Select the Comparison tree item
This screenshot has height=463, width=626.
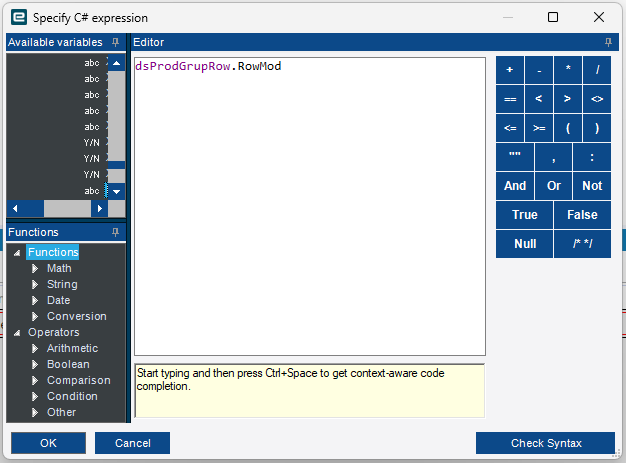tap(79, 380)
